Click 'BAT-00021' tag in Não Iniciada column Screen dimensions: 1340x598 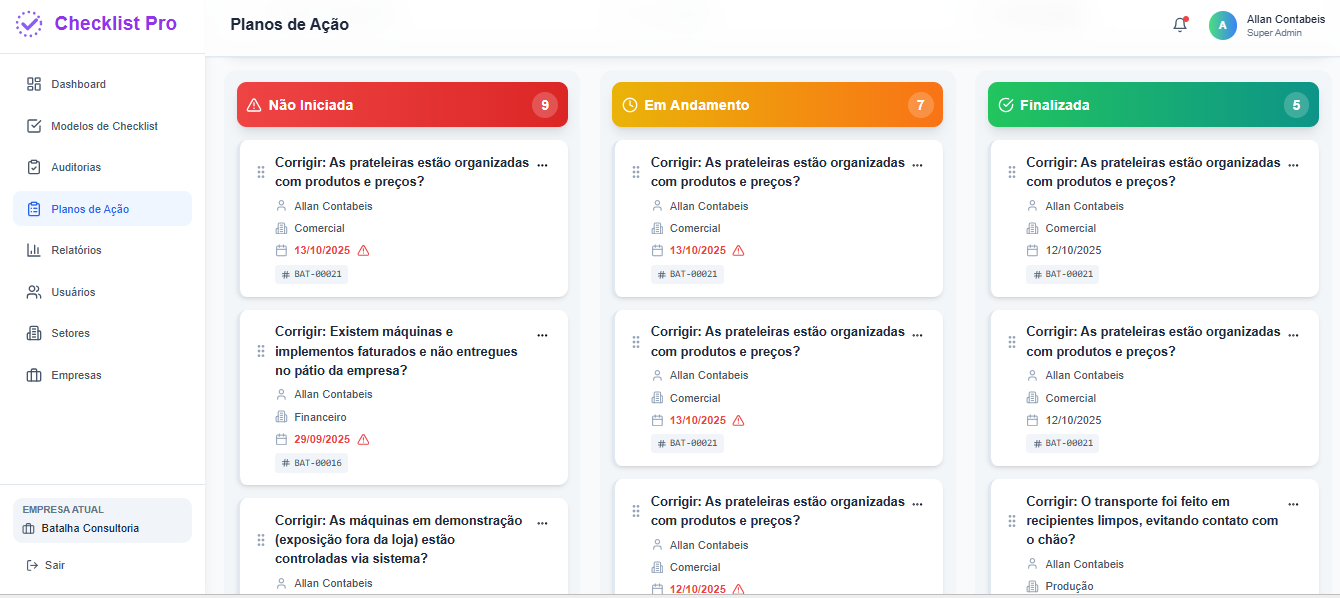pos(311,274)
